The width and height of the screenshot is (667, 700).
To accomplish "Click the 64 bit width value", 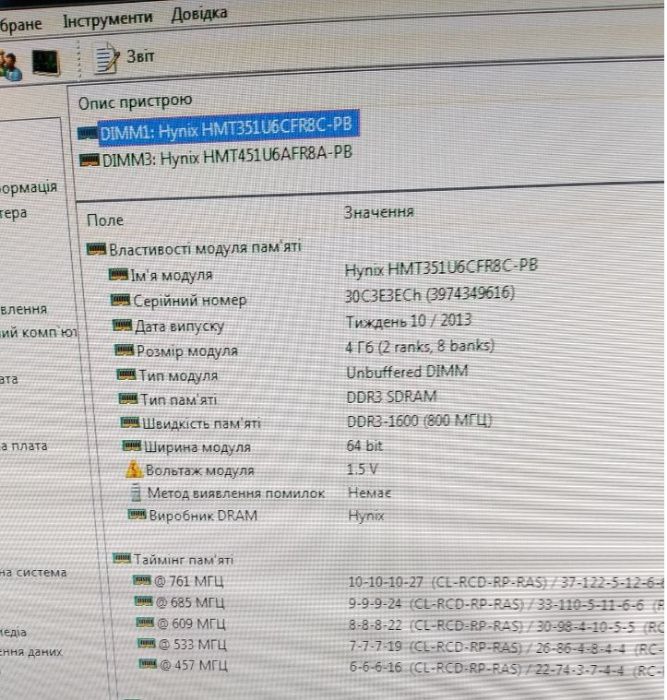I will [x=365, y=446].
